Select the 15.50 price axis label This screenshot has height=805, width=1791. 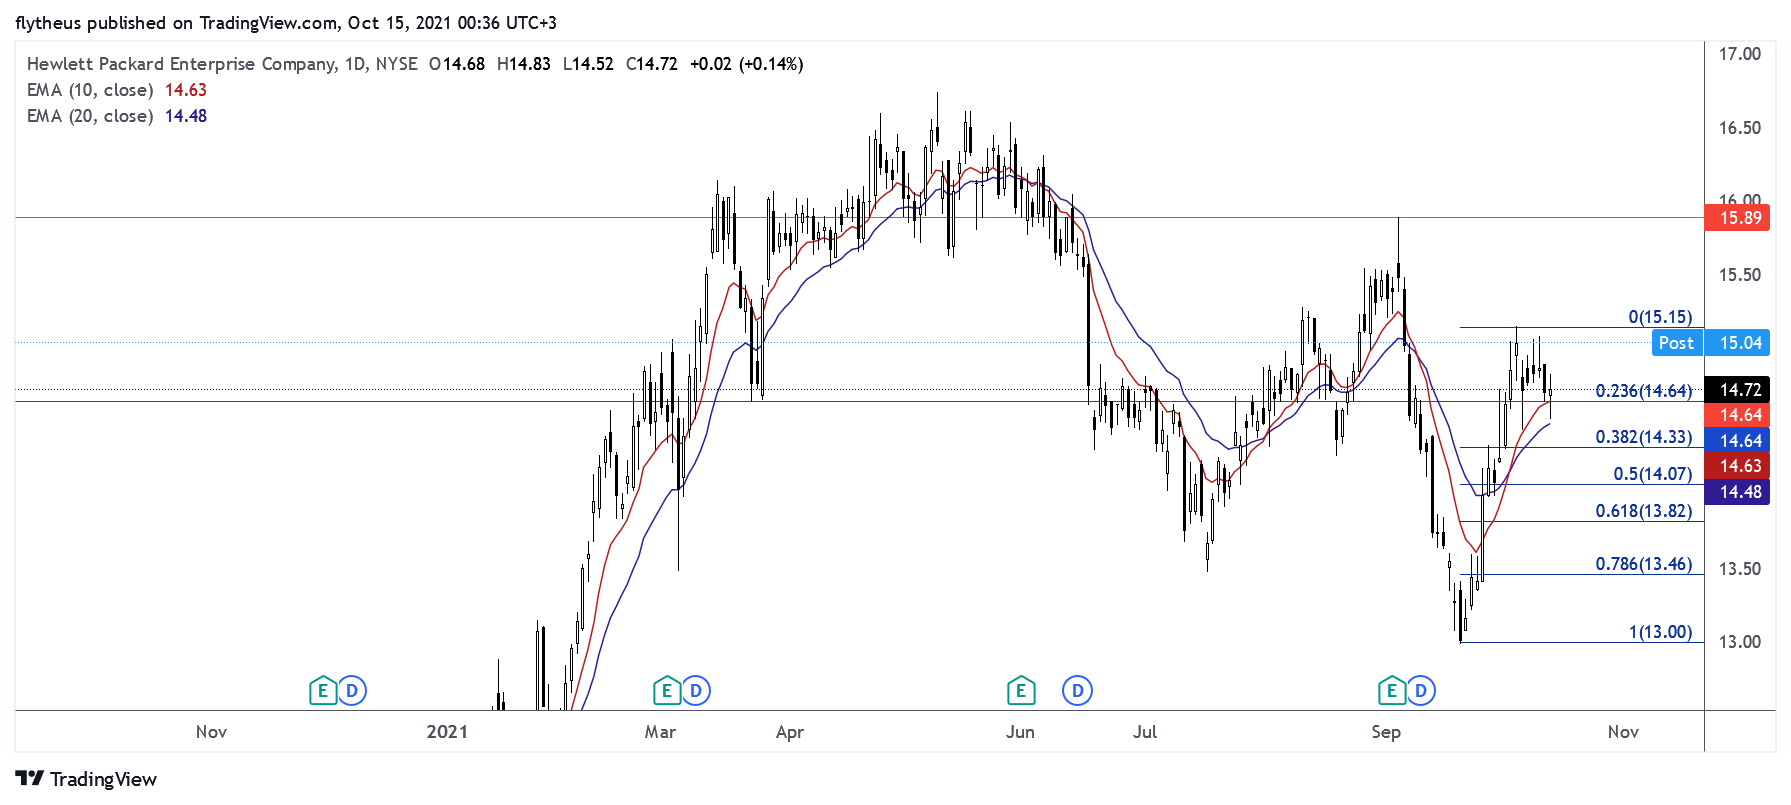pyautogui.click(x=1740, y=275)
